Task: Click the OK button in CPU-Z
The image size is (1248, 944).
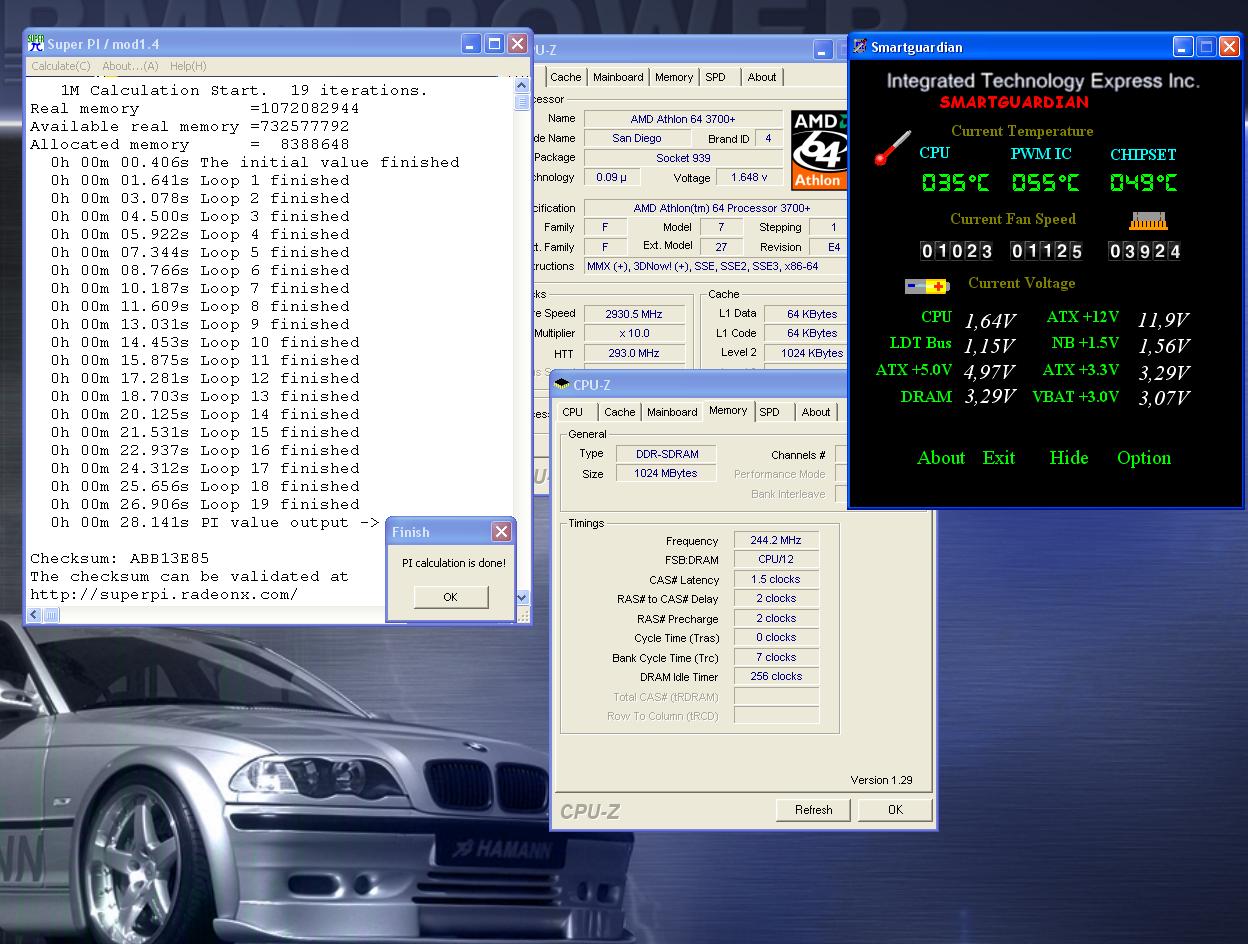Action: click(x=895, y=810)
